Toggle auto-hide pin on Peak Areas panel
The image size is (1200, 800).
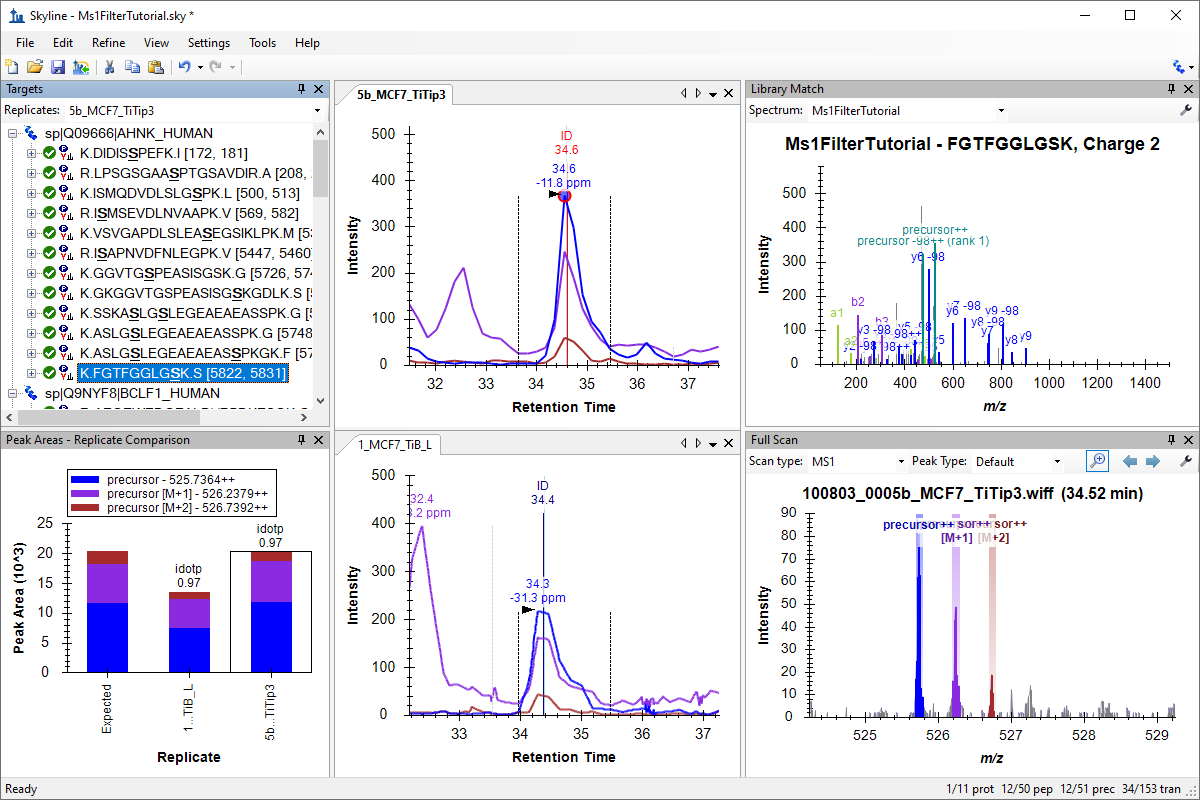pyautogui.click(x=301, y=440)
